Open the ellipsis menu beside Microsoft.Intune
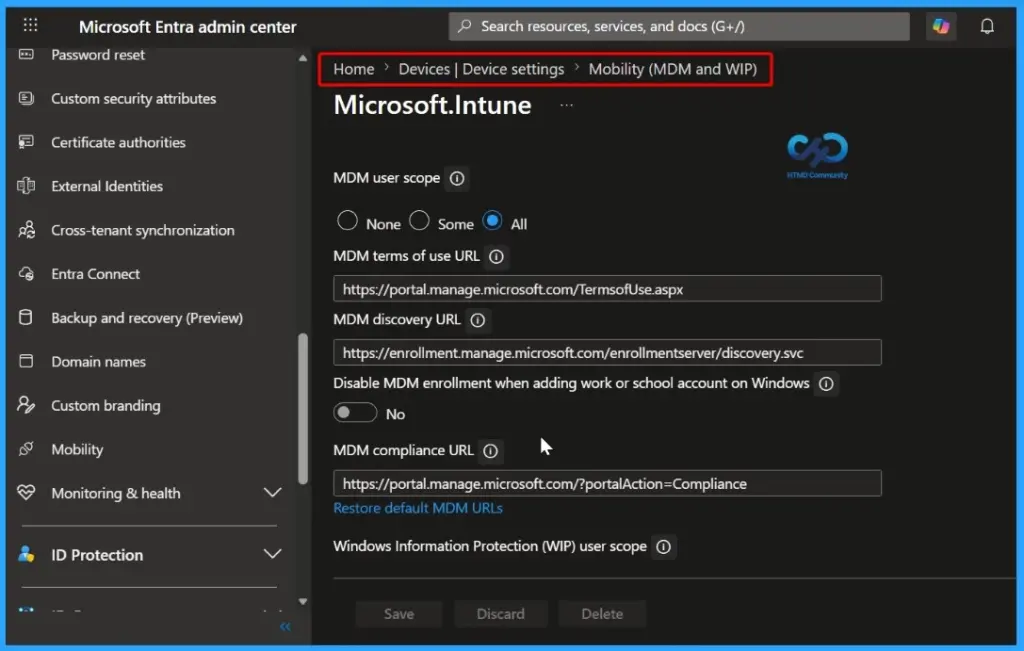Image resolution: width=1024 pixels, height=651 pixels. click(x=566, y=105)
